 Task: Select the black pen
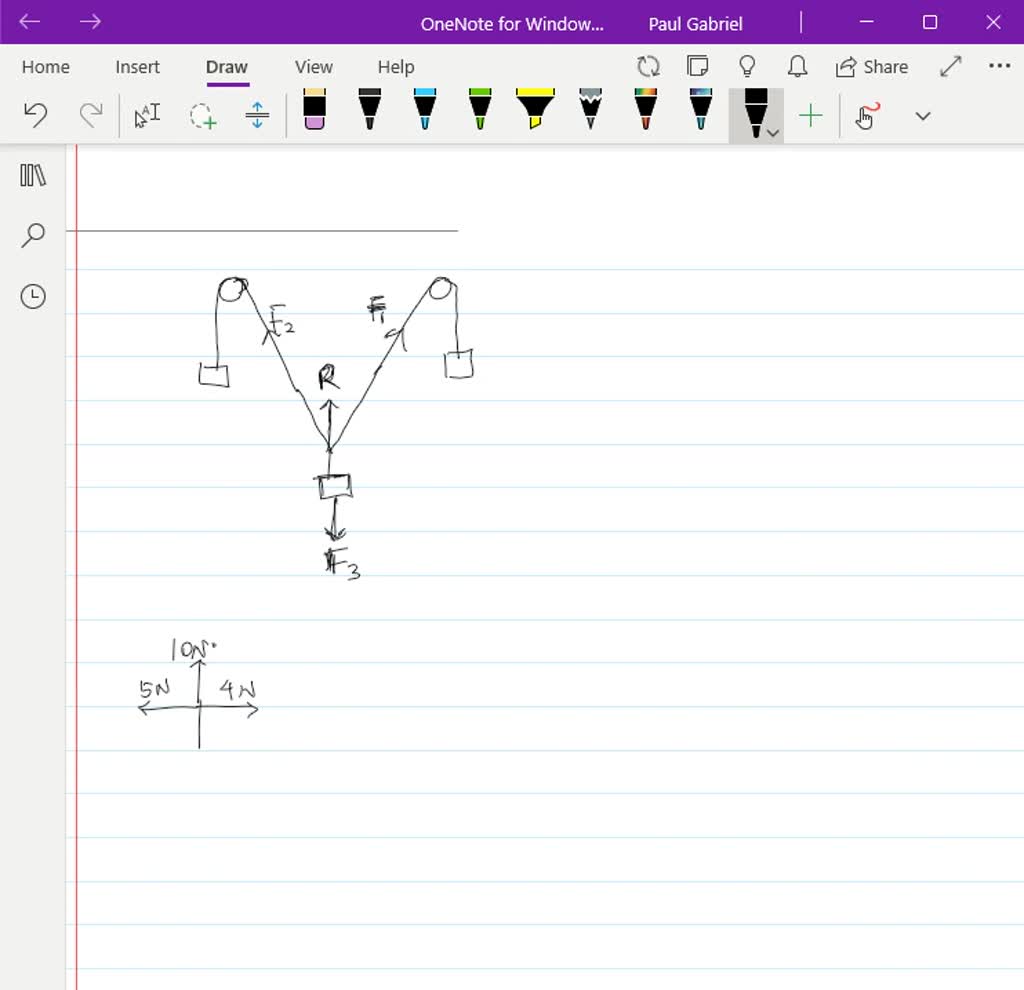[x=369, y=110]
